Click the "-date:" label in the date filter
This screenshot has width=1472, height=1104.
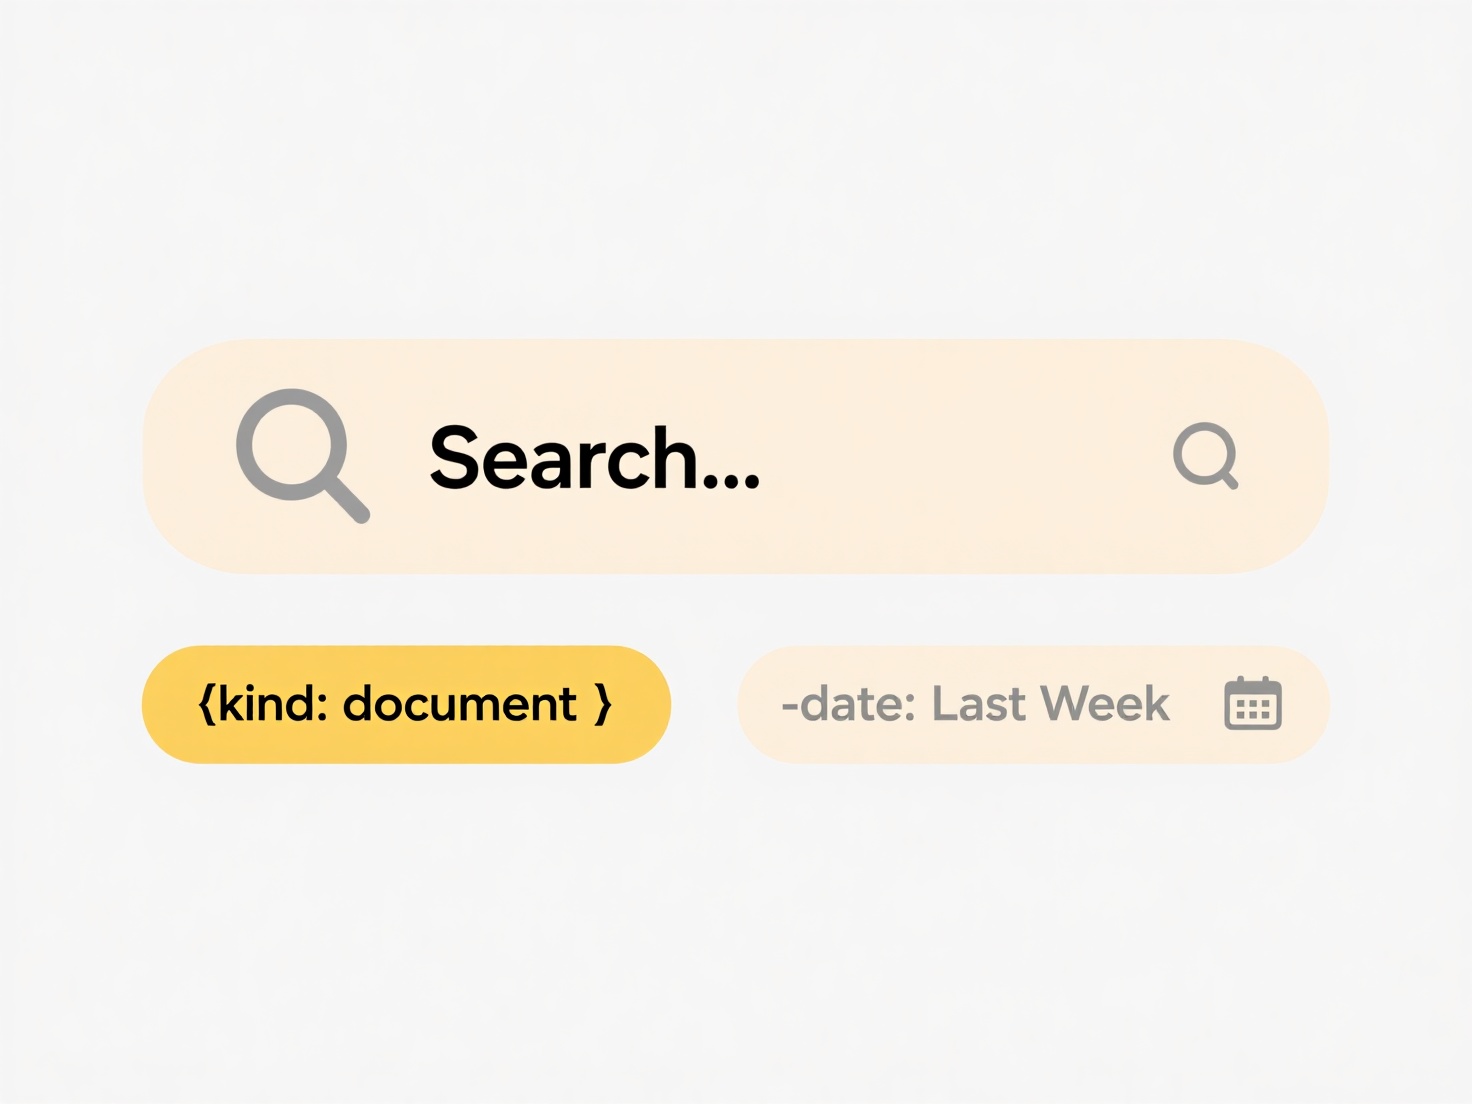tap(848, 704)
